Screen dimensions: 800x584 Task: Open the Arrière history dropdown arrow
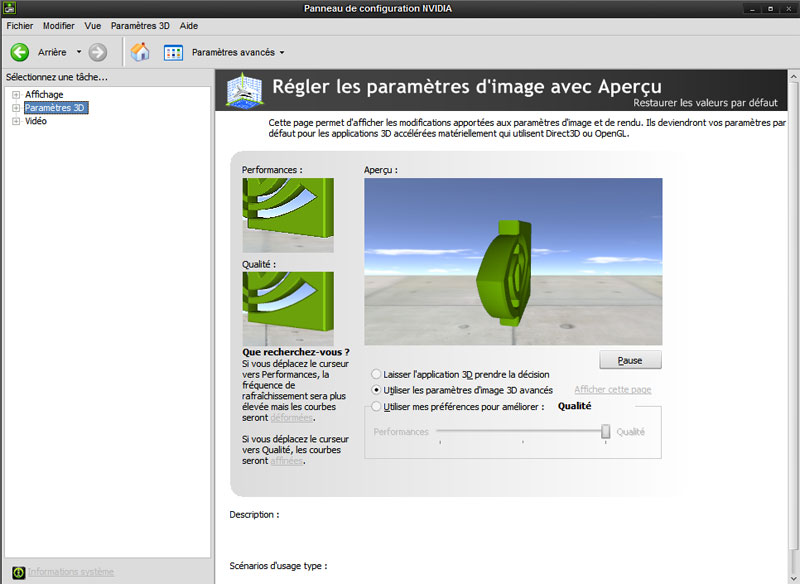click(x=79, y=52)
